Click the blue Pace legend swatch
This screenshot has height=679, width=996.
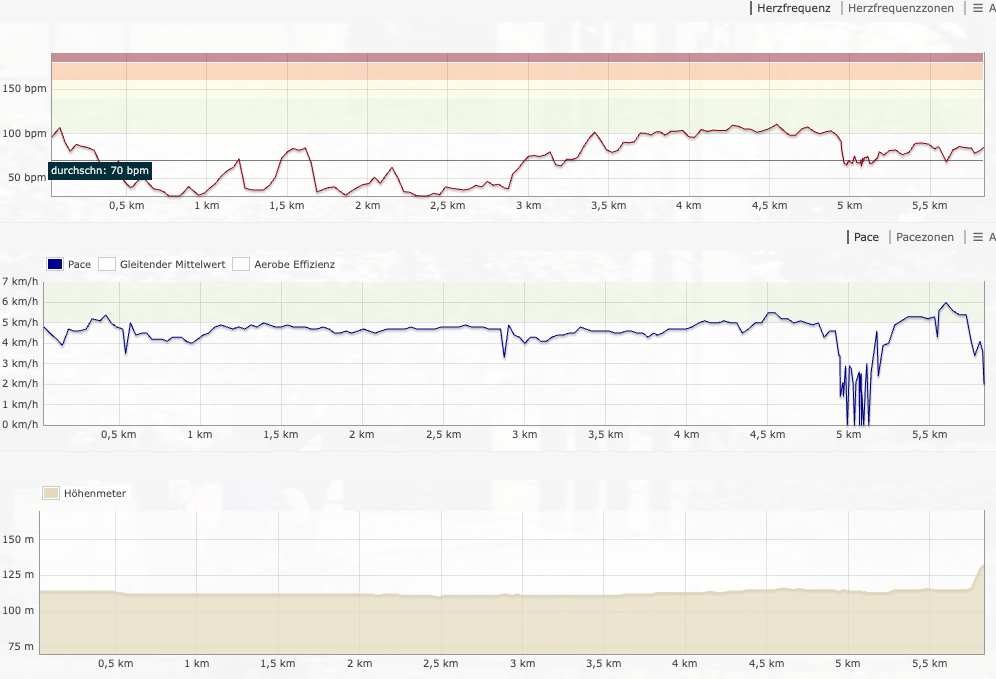click(56, 265)
